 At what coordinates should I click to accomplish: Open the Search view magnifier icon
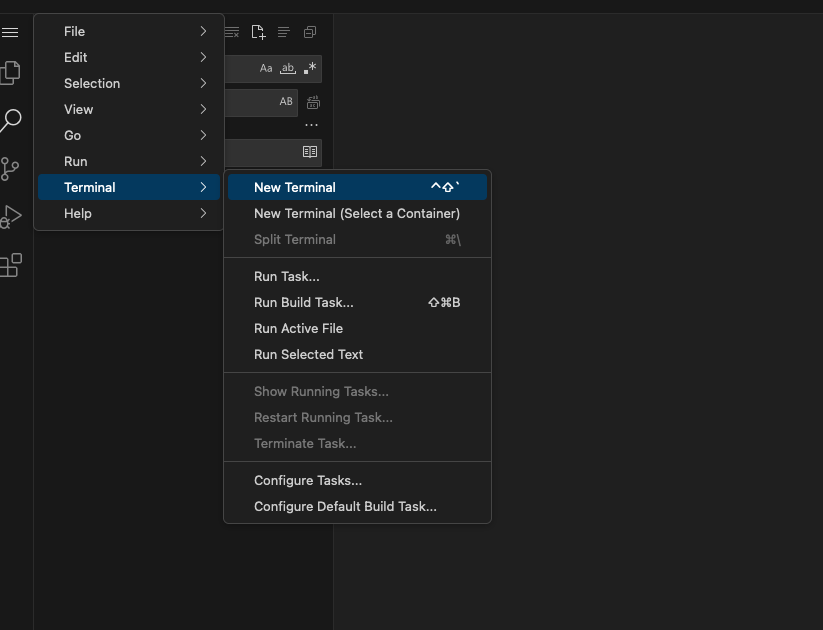[x=10, y=120]
